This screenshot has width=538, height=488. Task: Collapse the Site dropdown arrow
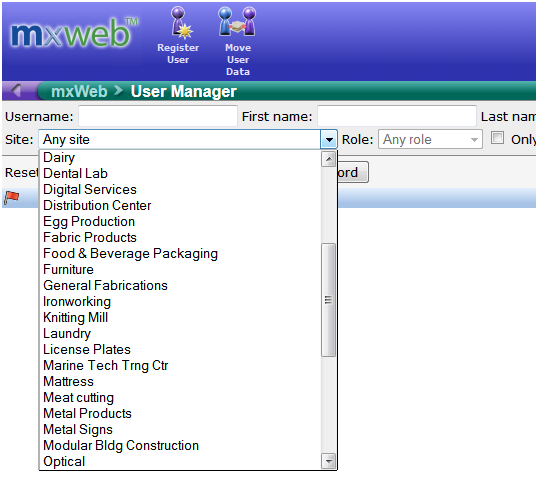tap(329, 140)
